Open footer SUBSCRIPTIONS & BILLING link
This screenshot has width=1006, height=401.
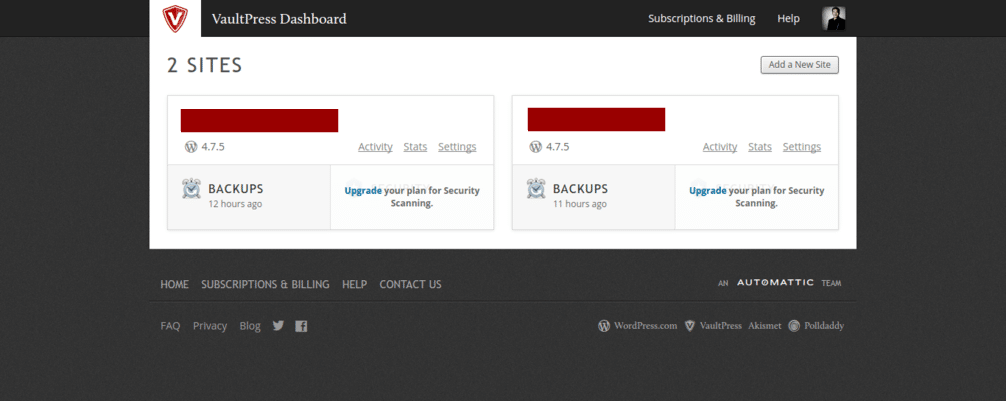265,284
